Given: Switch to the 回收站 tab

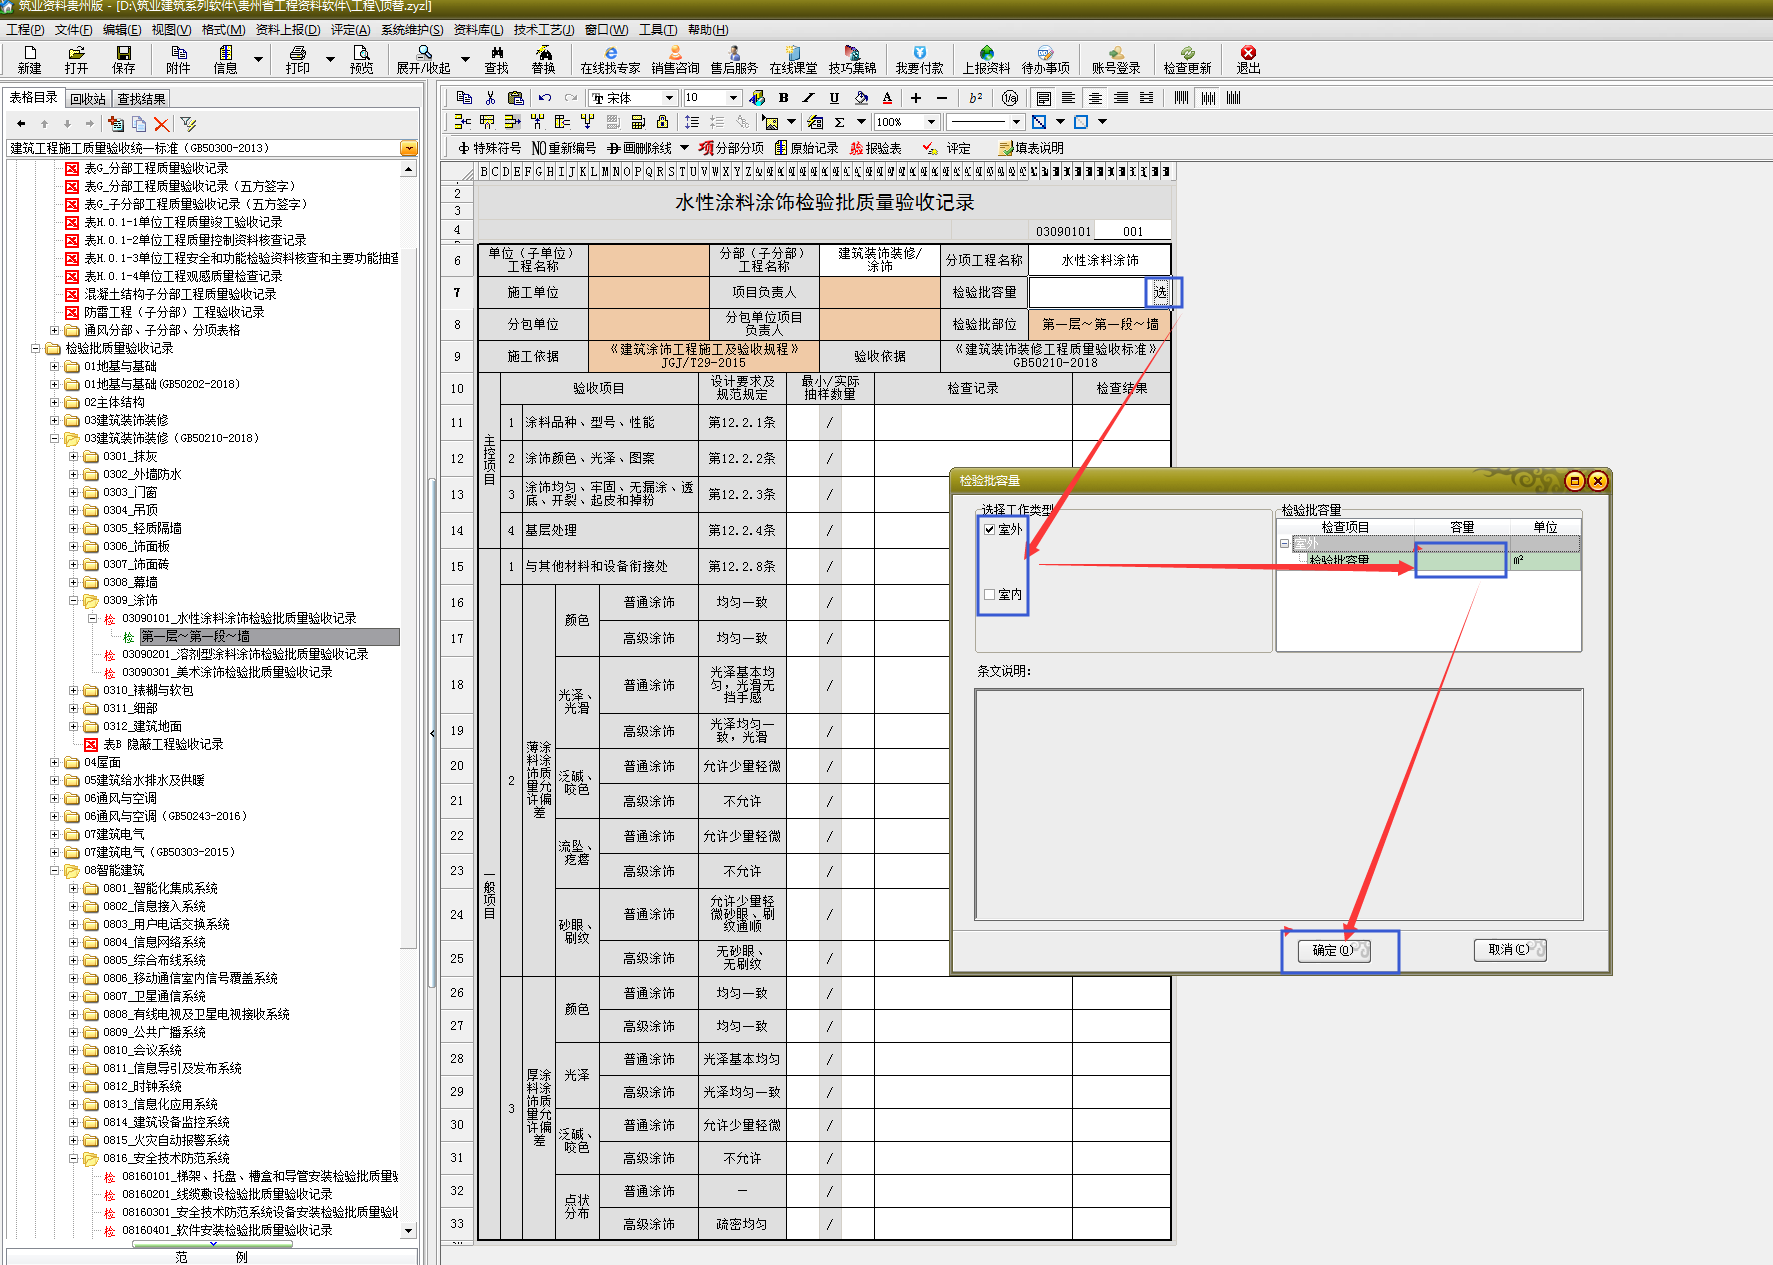Looking at the screenshot, I should 88,99.
